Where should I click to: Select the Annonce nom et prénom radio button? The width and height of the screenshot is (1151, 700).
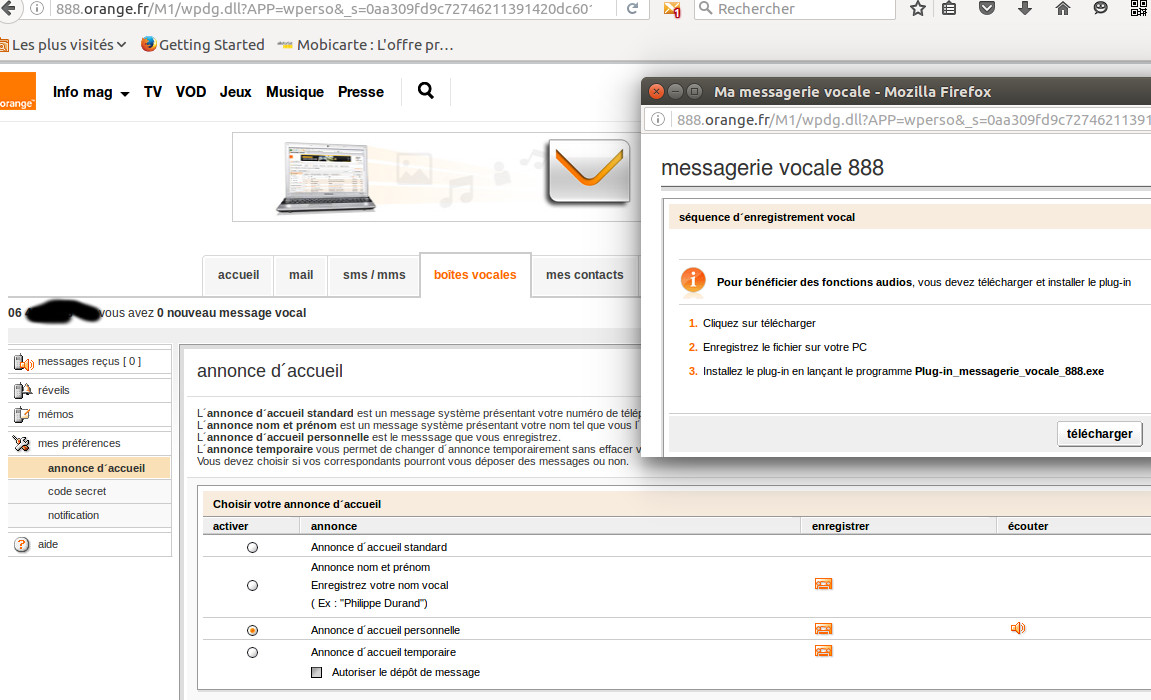pos(253,586)
